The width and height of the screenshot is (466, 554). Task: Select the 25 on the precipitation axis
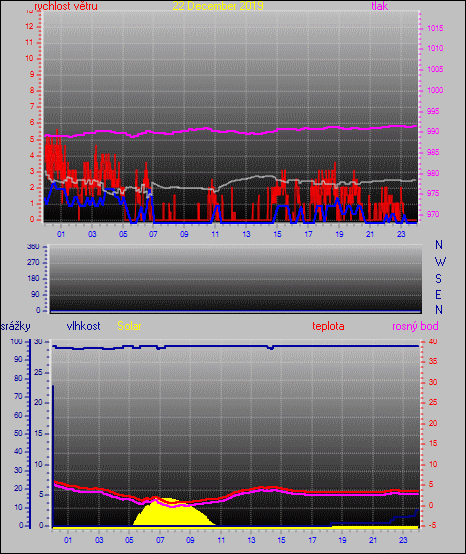[38, 372]
